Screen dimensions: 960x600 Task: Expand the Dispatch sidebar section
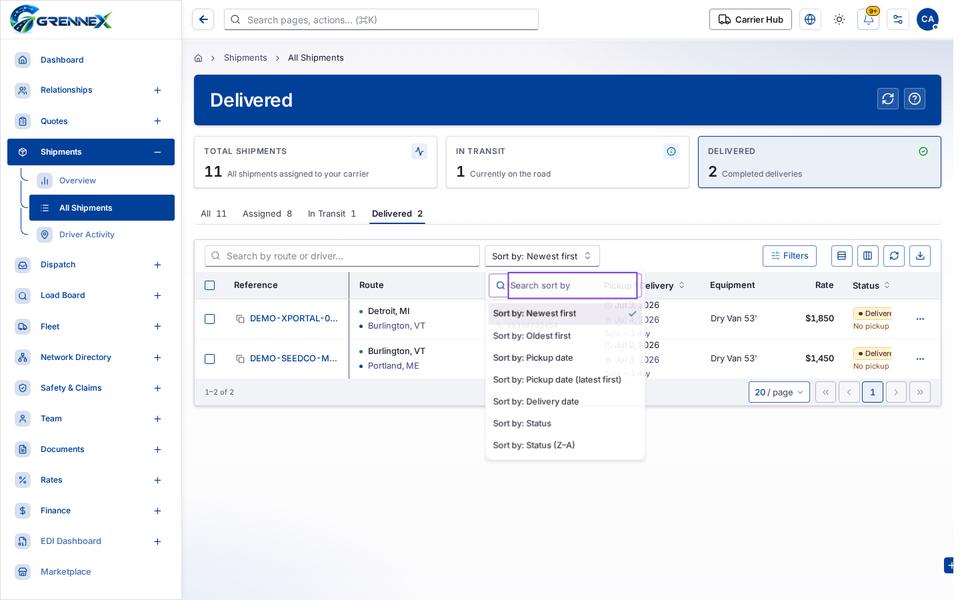157,265
